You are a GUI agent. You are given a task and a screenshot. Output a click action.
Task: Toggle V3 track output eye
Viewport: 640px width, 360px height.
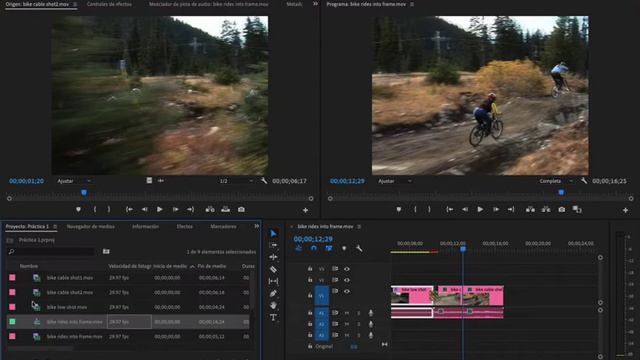[347, 269]
